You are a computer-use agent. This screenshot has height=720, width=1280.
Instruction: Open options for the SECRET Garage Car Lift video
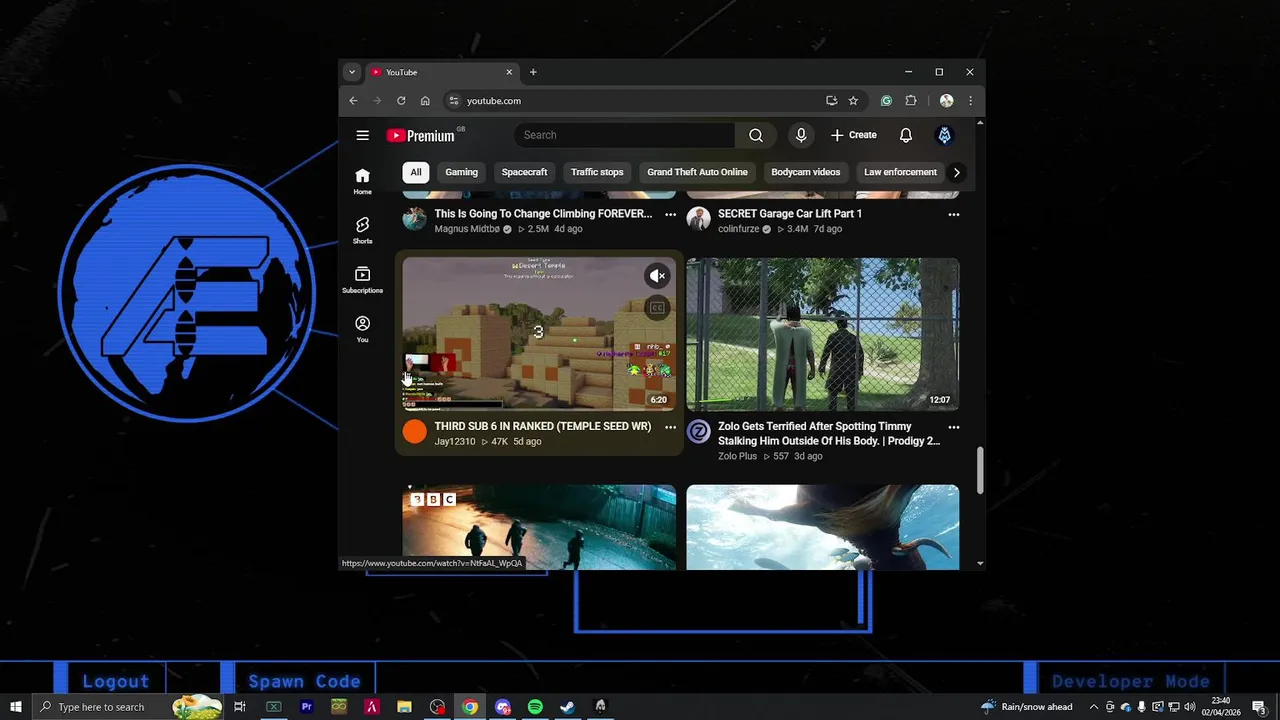pyautogui.click(x=953, y=214)
